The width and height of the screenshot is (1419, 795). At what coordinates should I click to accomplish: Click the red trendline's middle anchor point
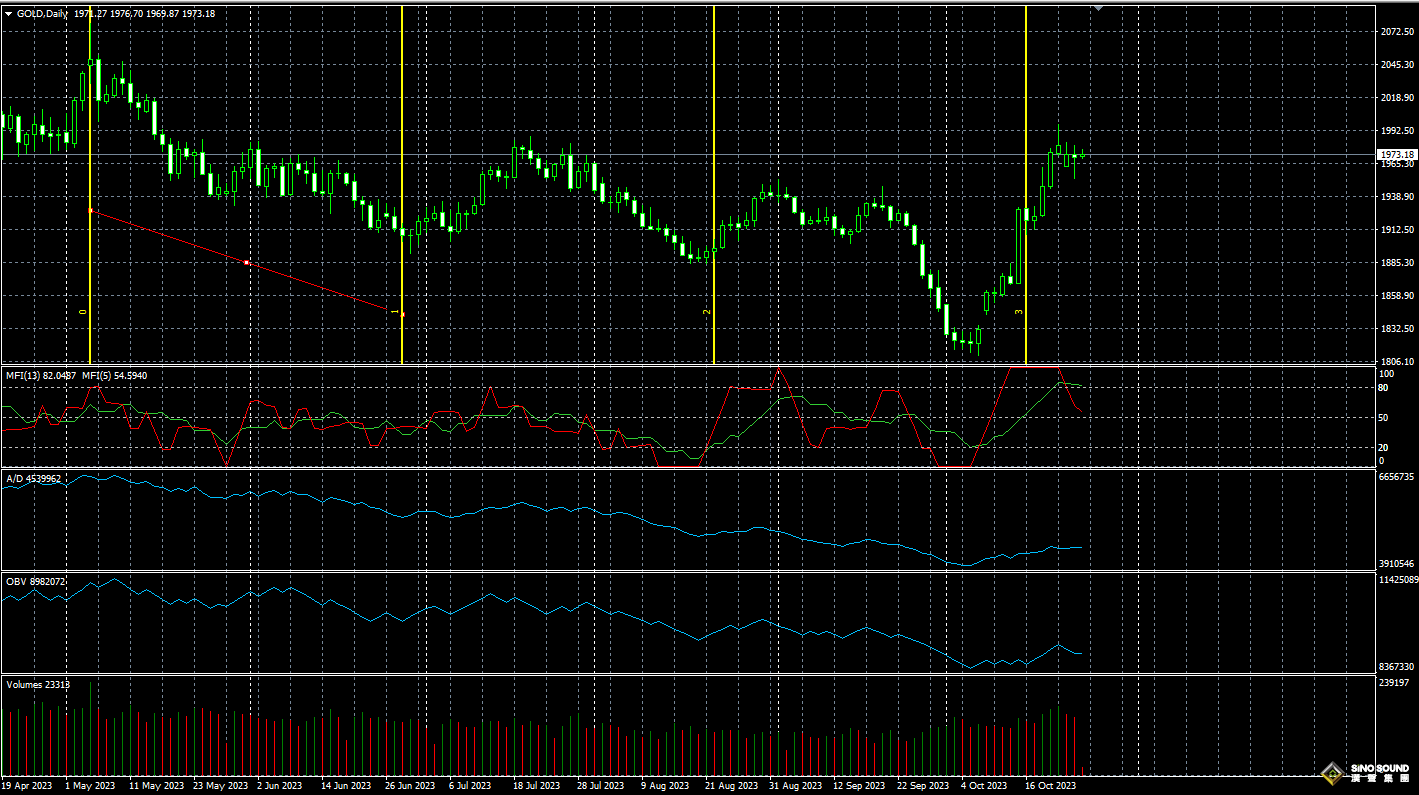(x=247, y=263)
